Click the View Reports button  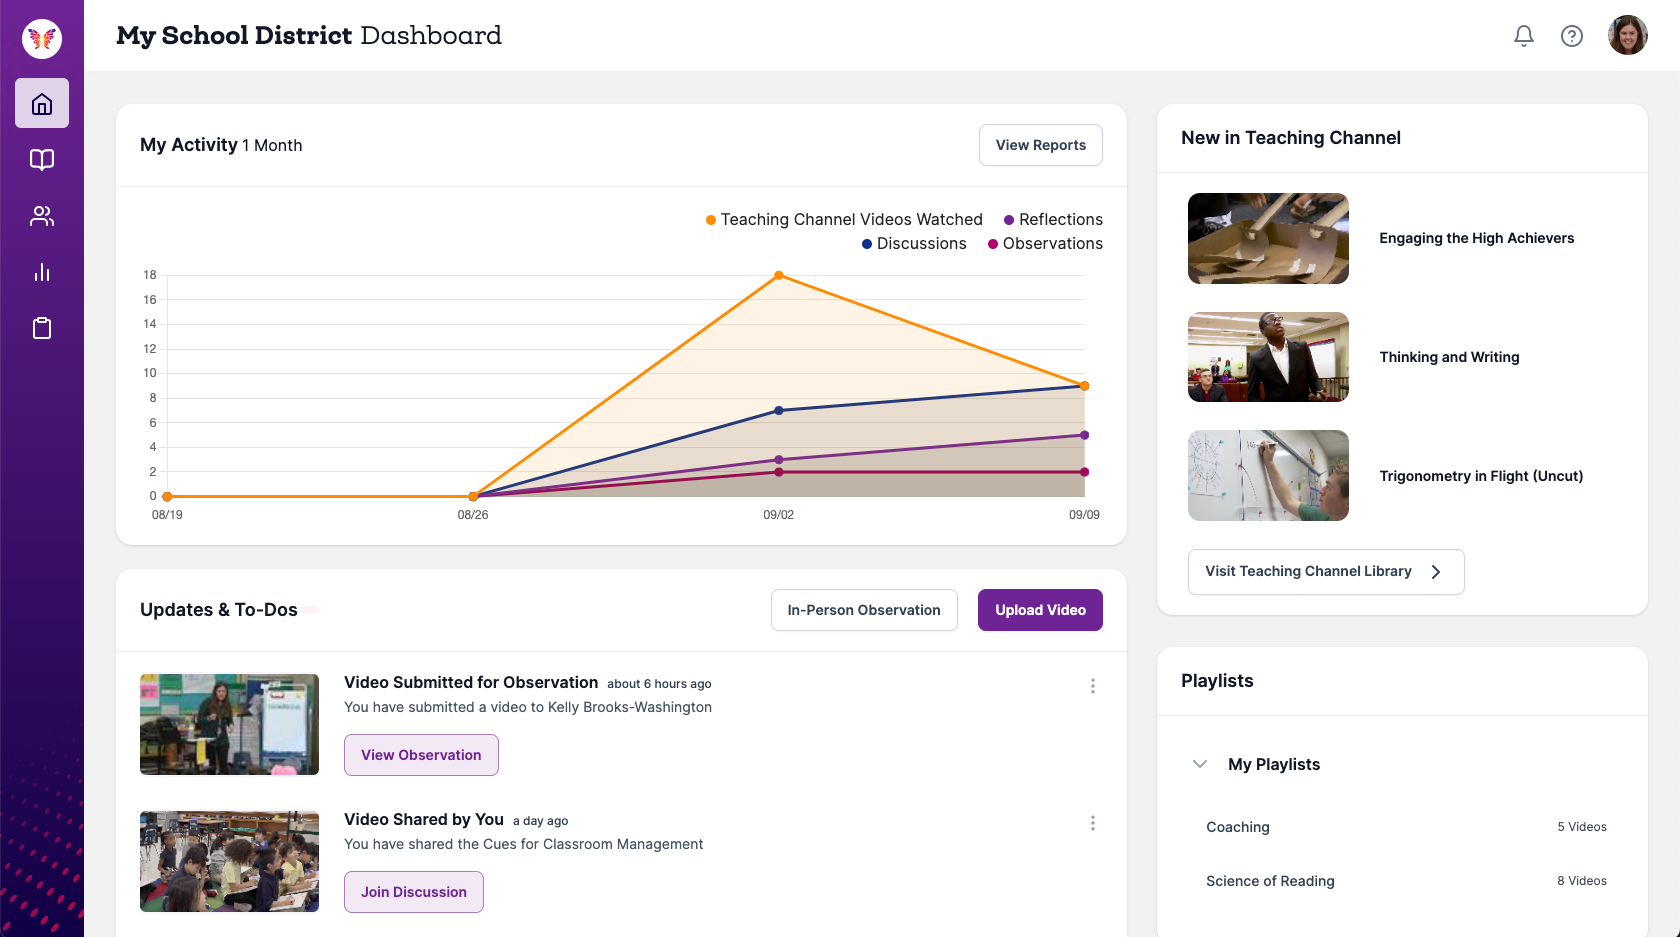pos(1040,145)
